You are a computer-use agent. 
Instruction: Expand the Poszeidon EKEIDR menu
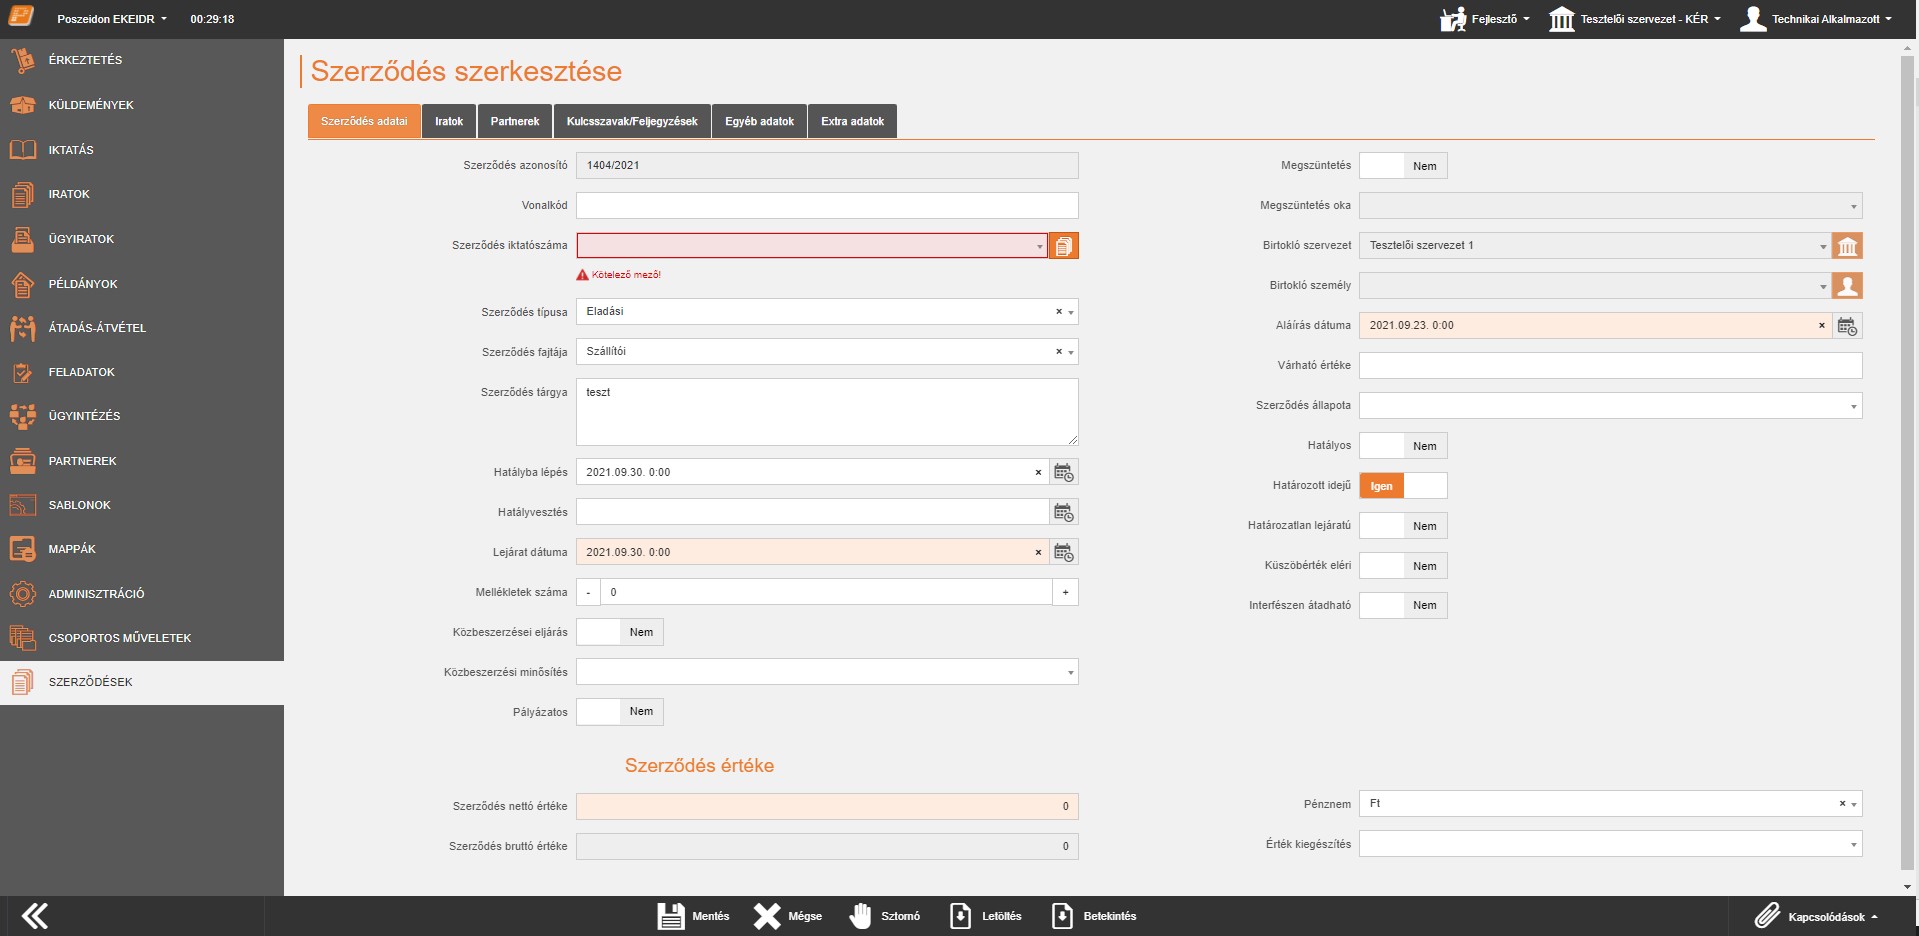click(112, 19)
